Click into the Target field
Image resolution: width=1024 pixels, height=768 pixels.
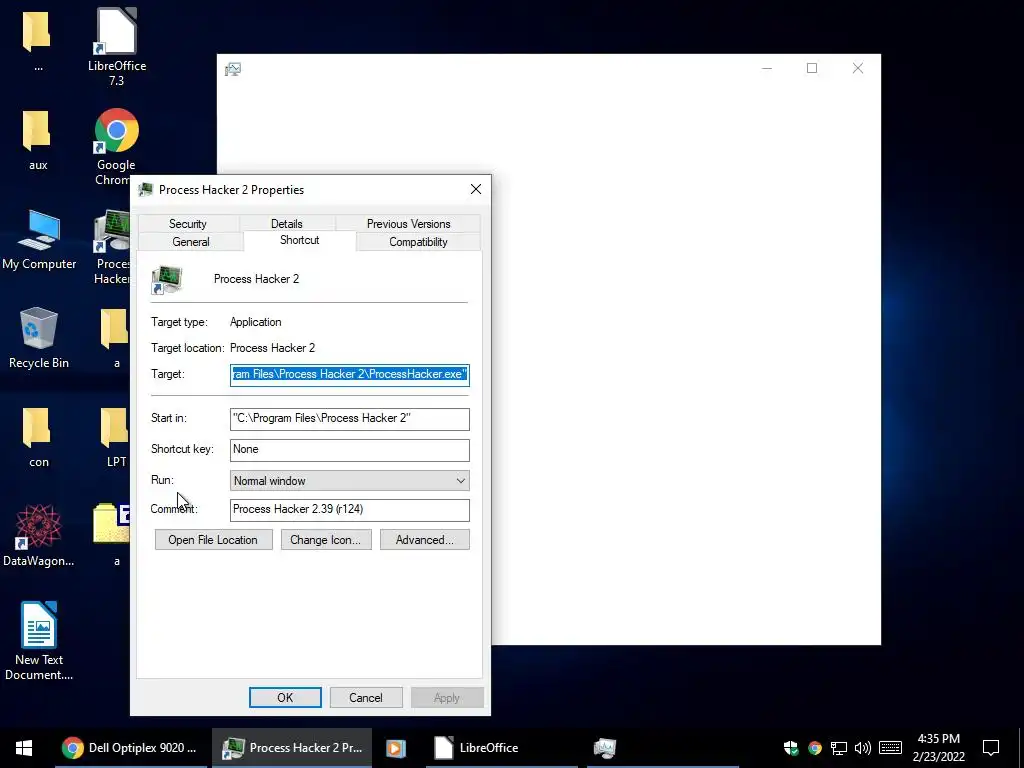point(349,374)
